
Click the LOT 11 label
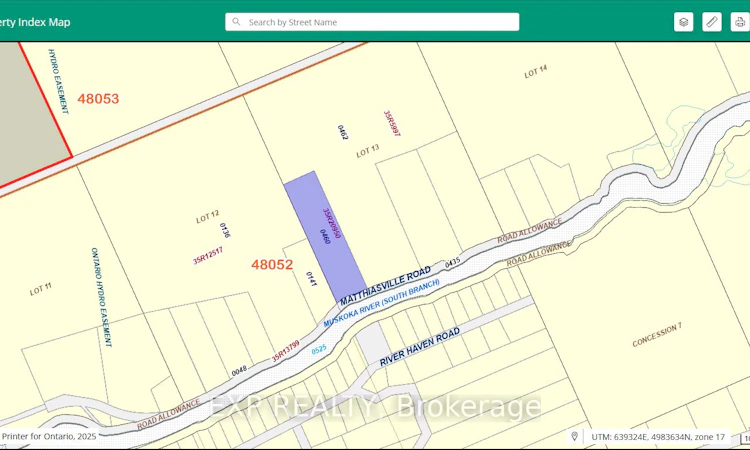point(41,289)
